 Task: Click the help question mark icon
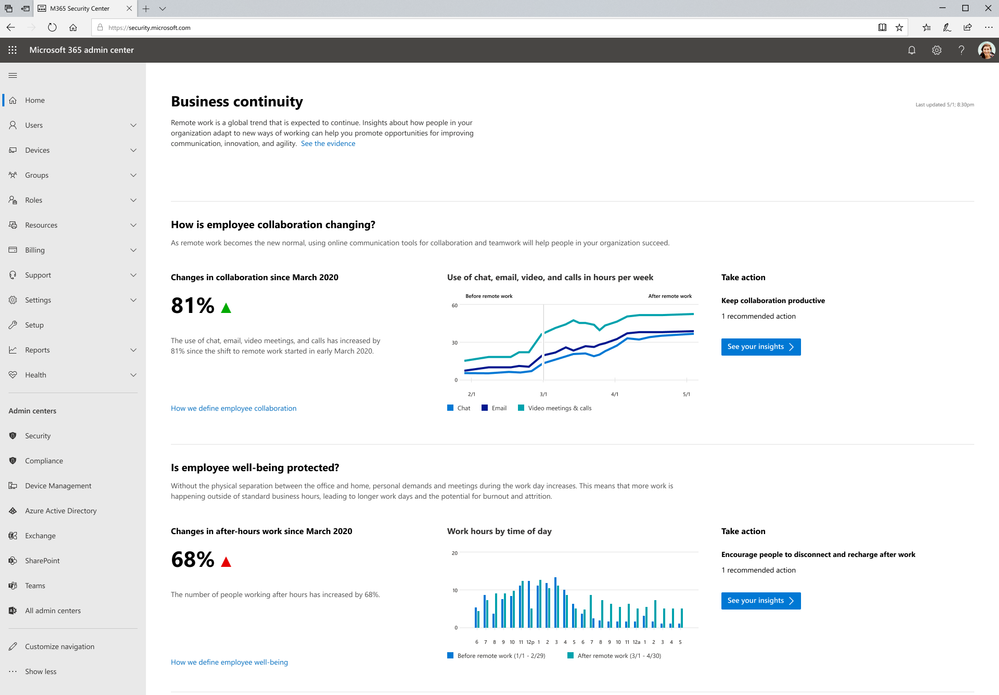pos(961,50)
